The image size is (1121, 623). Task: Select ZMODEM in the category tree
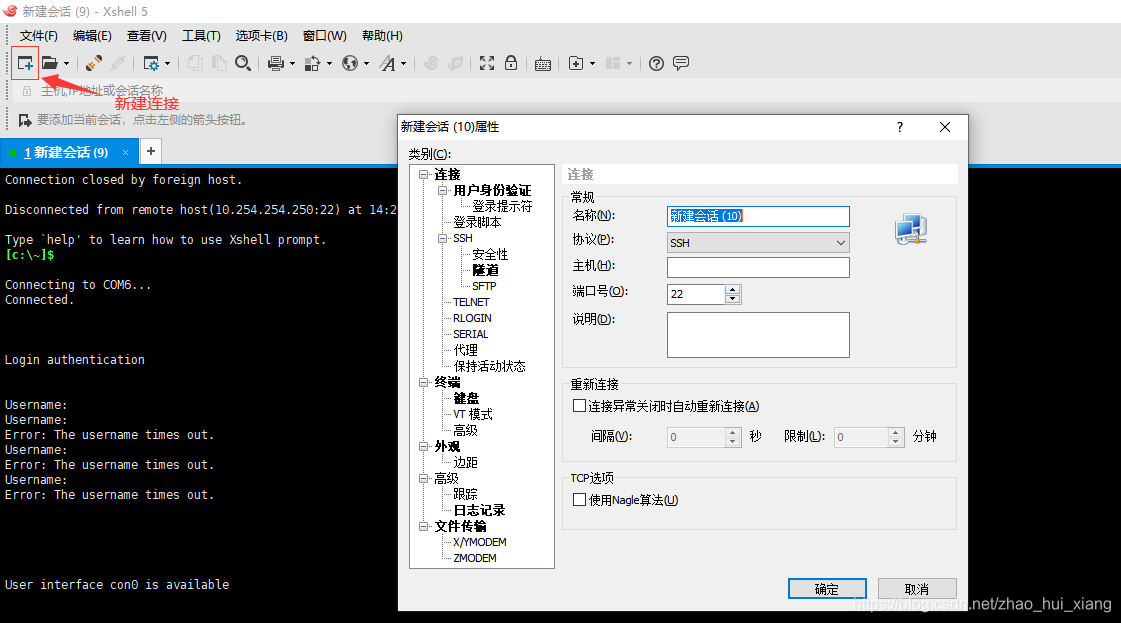tap(475, 558)
